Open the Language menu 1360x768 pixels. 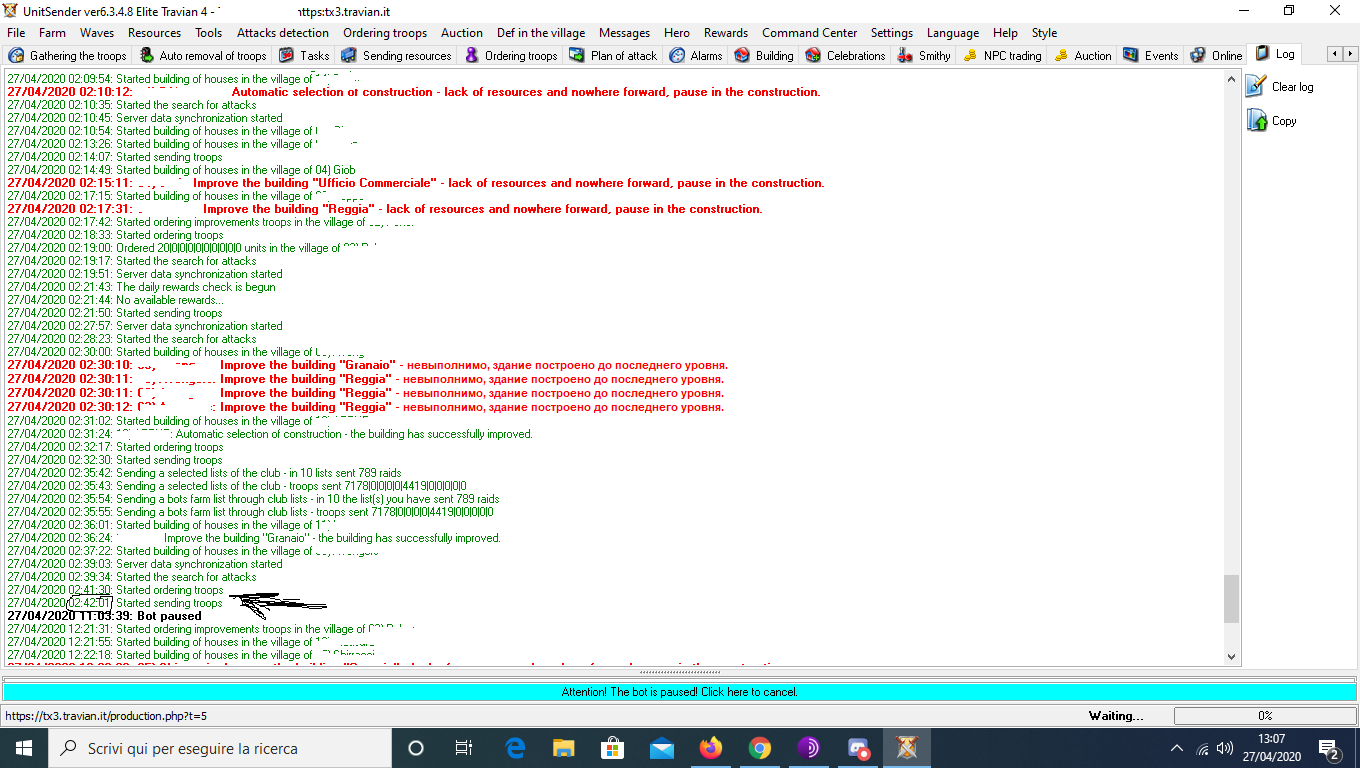pyautogui.click(x=953, y=33)
